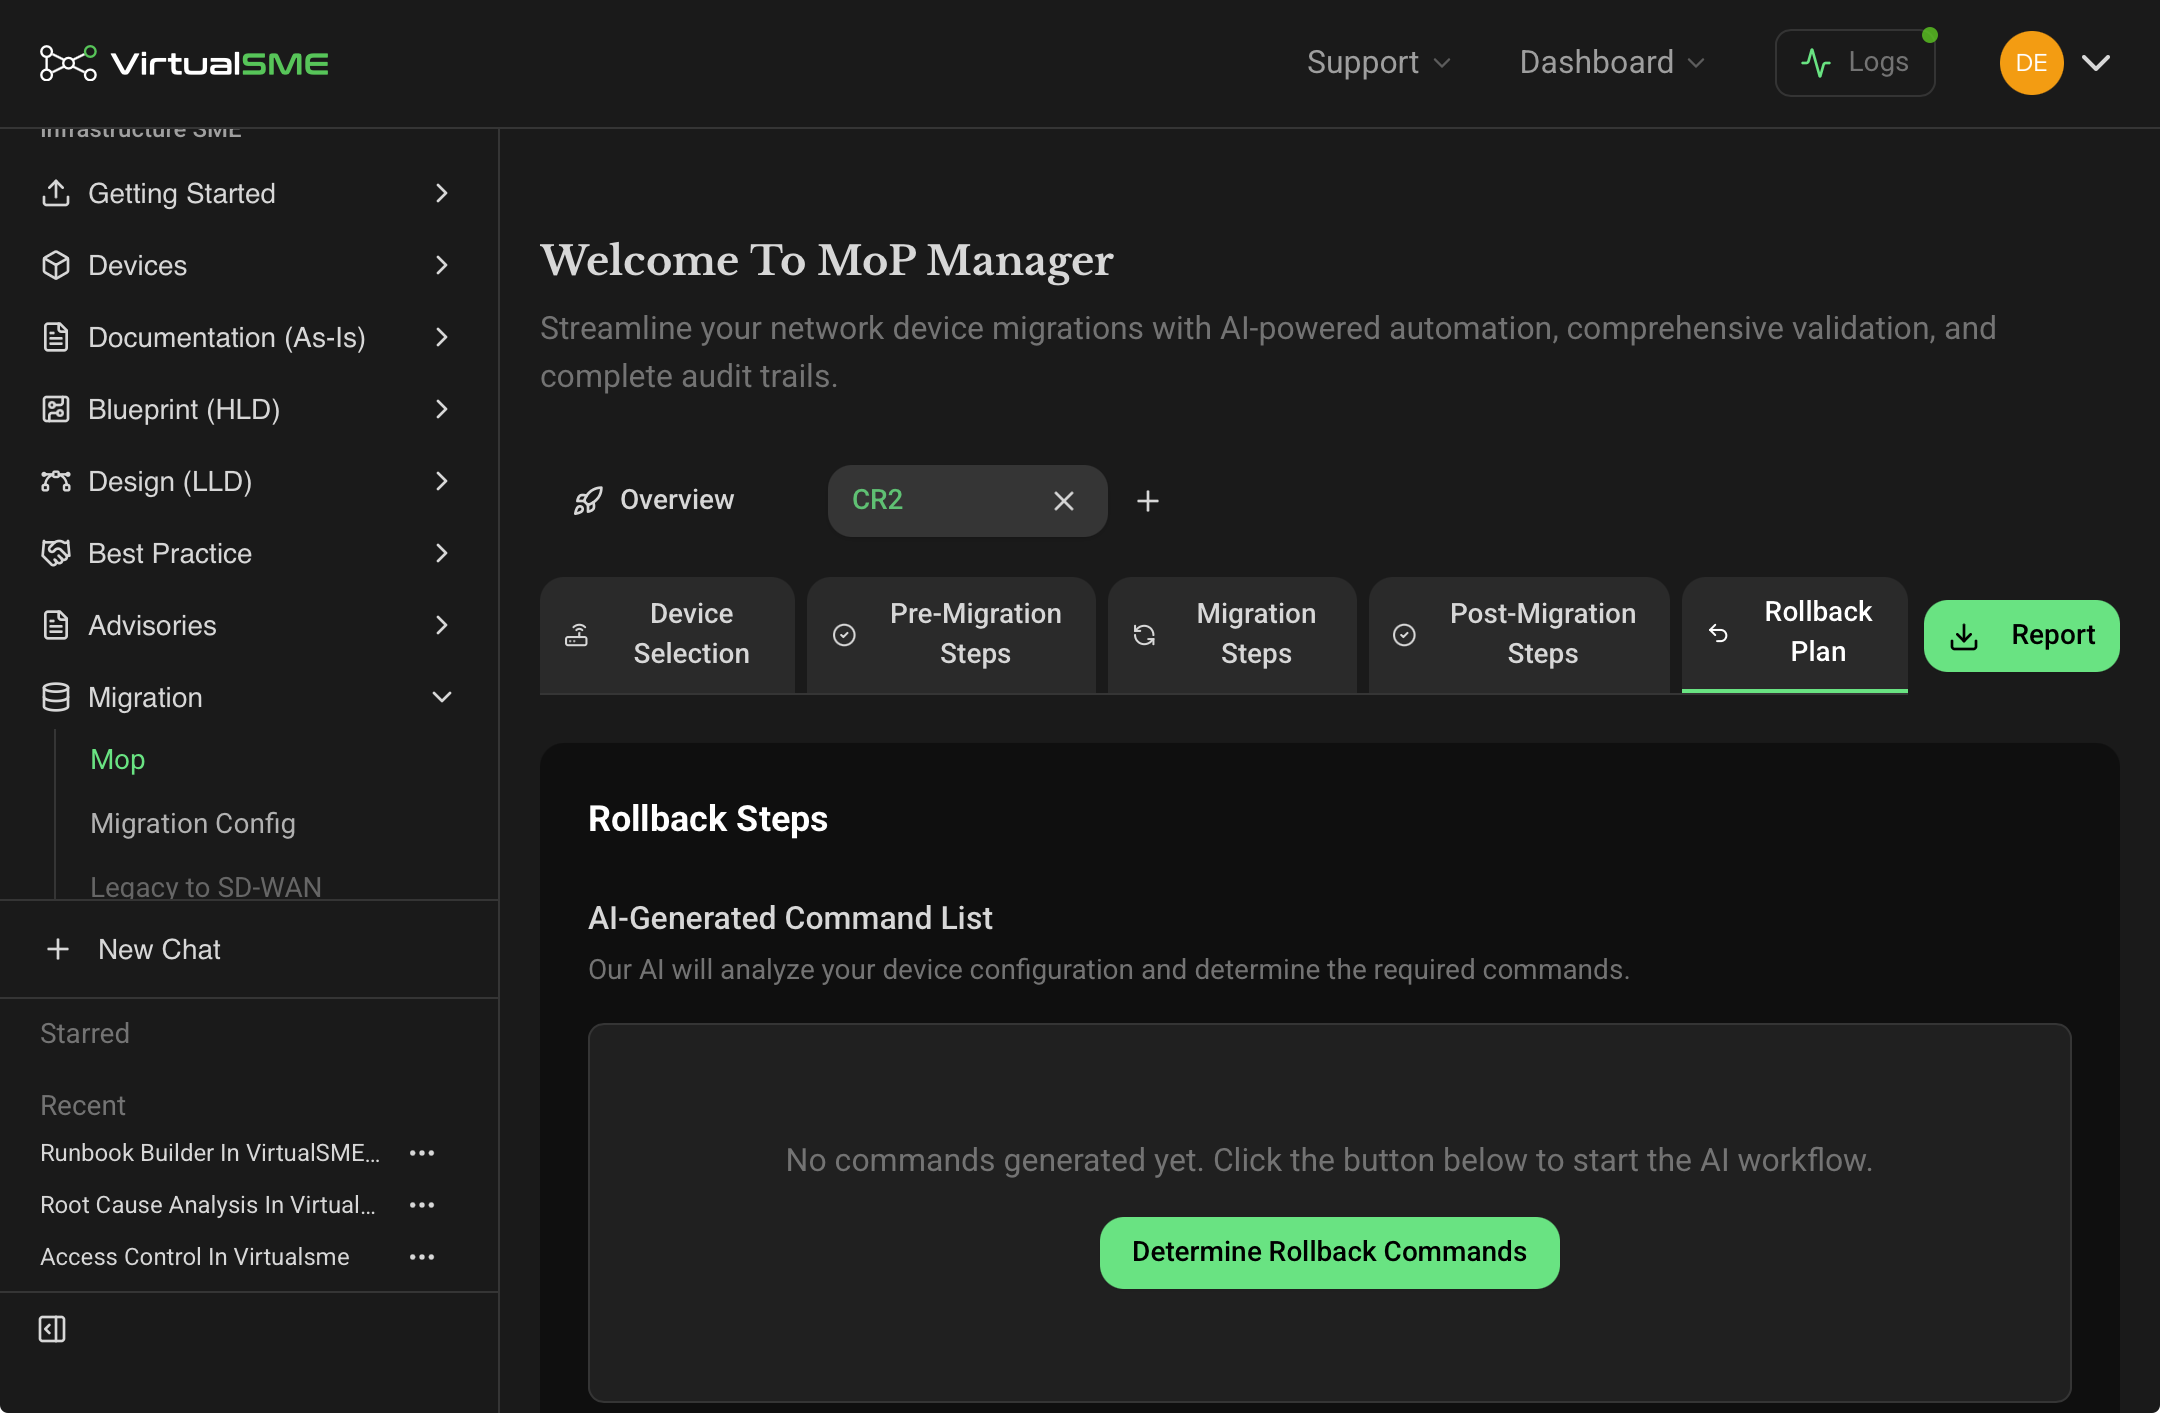The height and width of the screenshot is (1413, 2160).
Task: Open Legacy to SD-WAN submenu item
Action: (206, 886)
